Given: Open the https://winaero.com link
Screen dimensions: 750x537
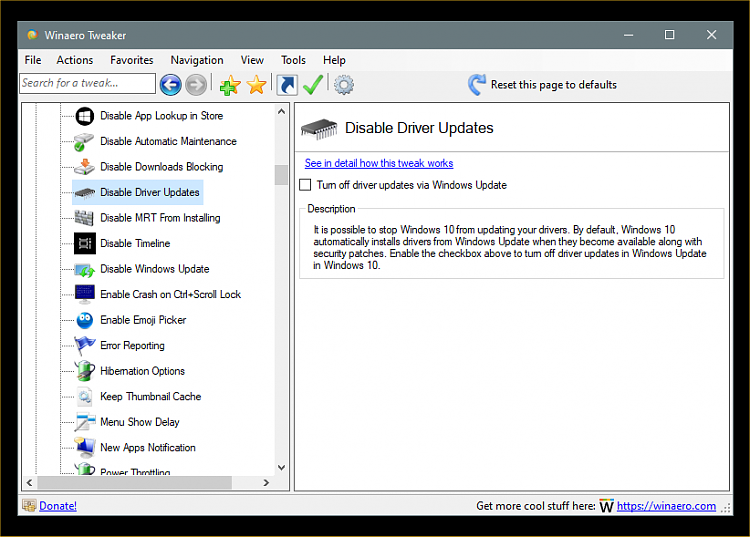Looking at the screenshot, I should click(666, 506).
